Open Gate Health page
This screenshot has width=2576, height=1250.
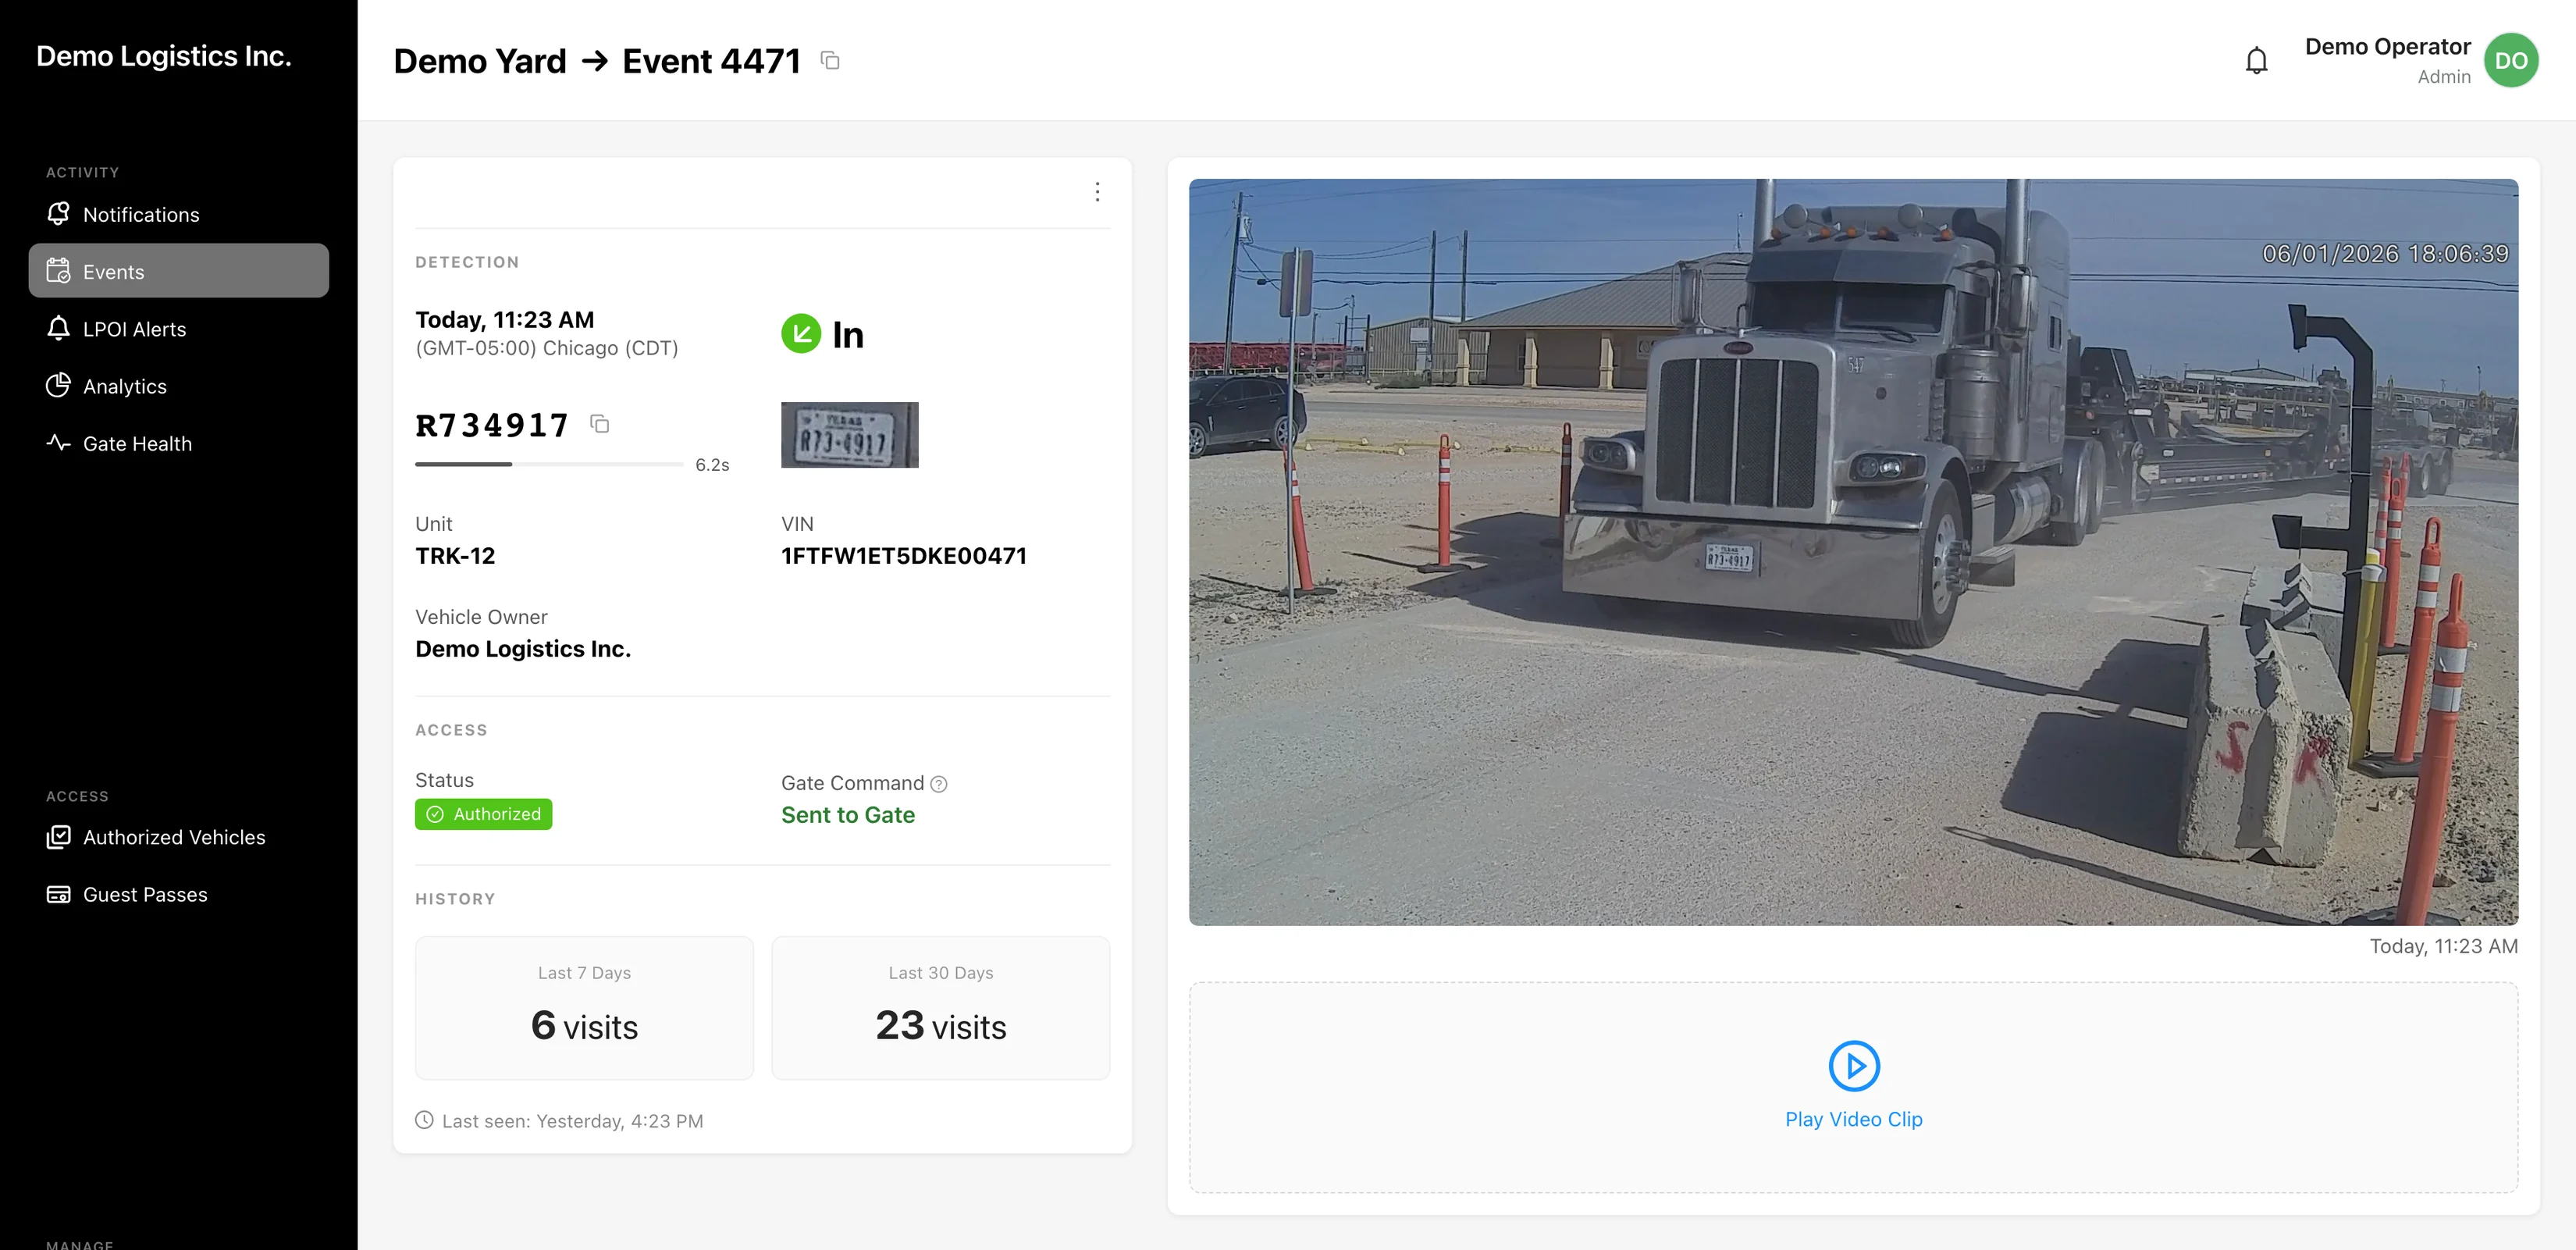(178, 443)
